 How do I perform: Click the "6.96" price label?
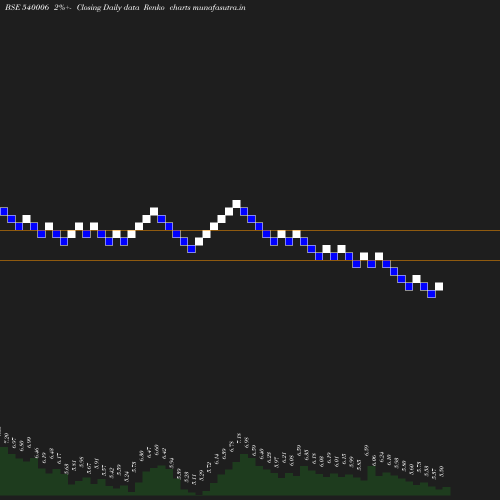[246, 442]
